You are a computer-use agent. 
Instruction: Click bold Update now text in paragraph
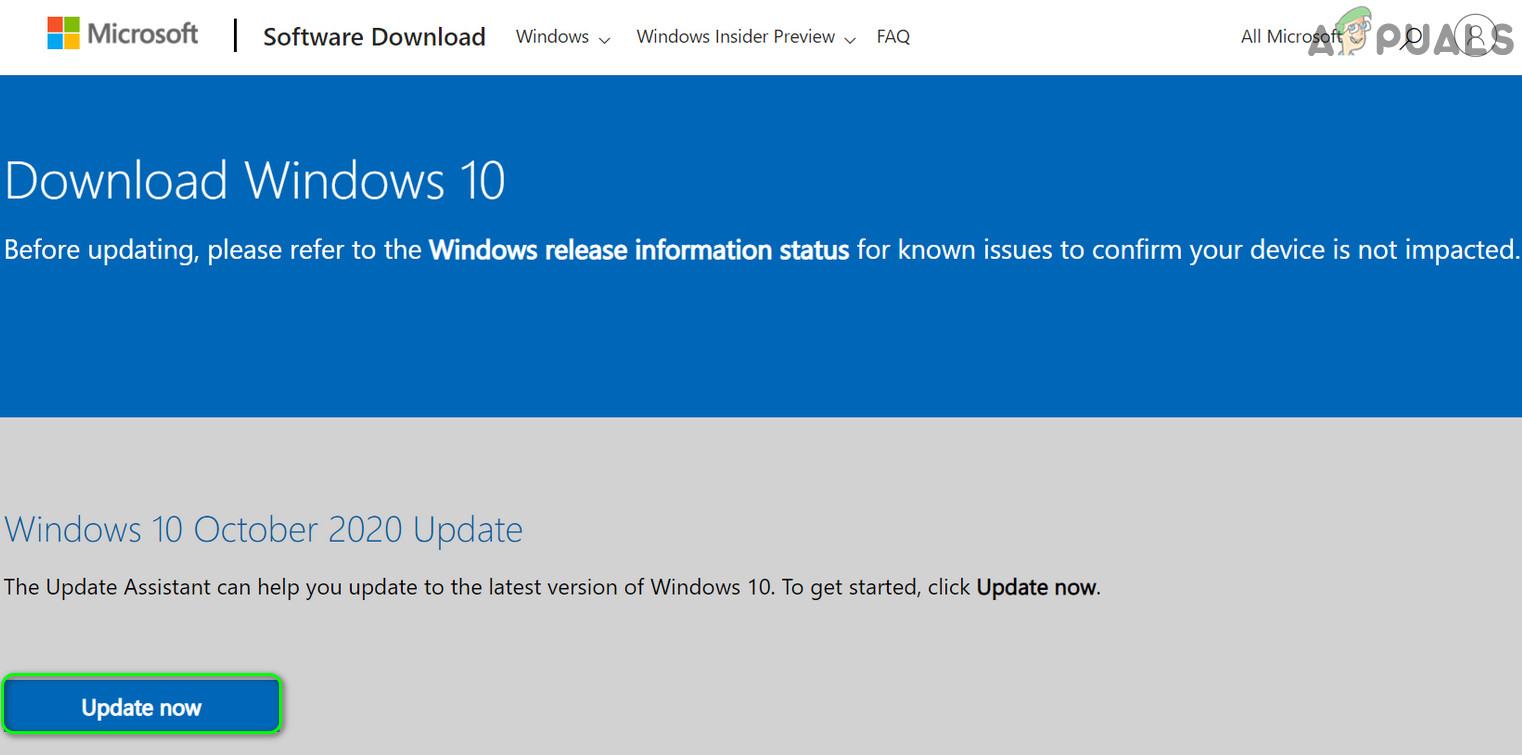click(1036, 587)
